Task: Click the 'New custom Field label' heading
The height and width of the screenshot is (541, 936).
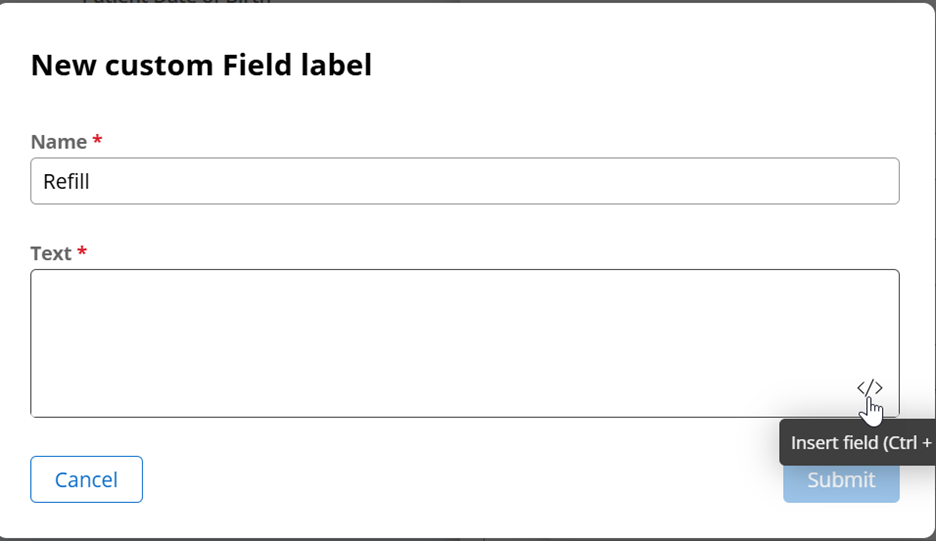Action: (x=201, y=64)
